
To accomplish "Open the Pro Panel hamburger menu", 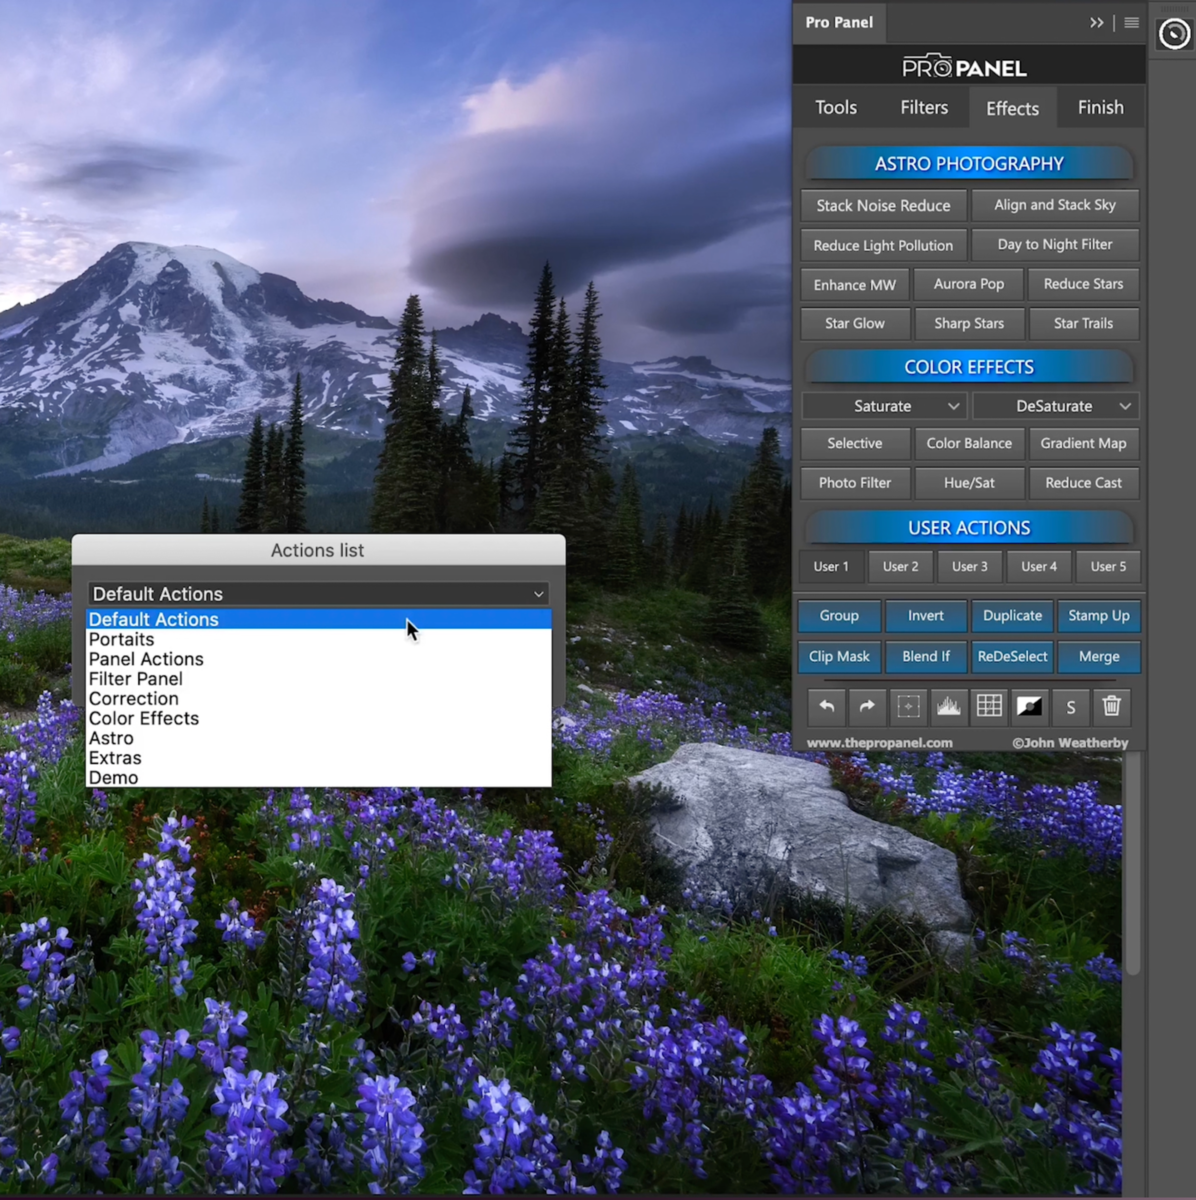I will 1131,23.
